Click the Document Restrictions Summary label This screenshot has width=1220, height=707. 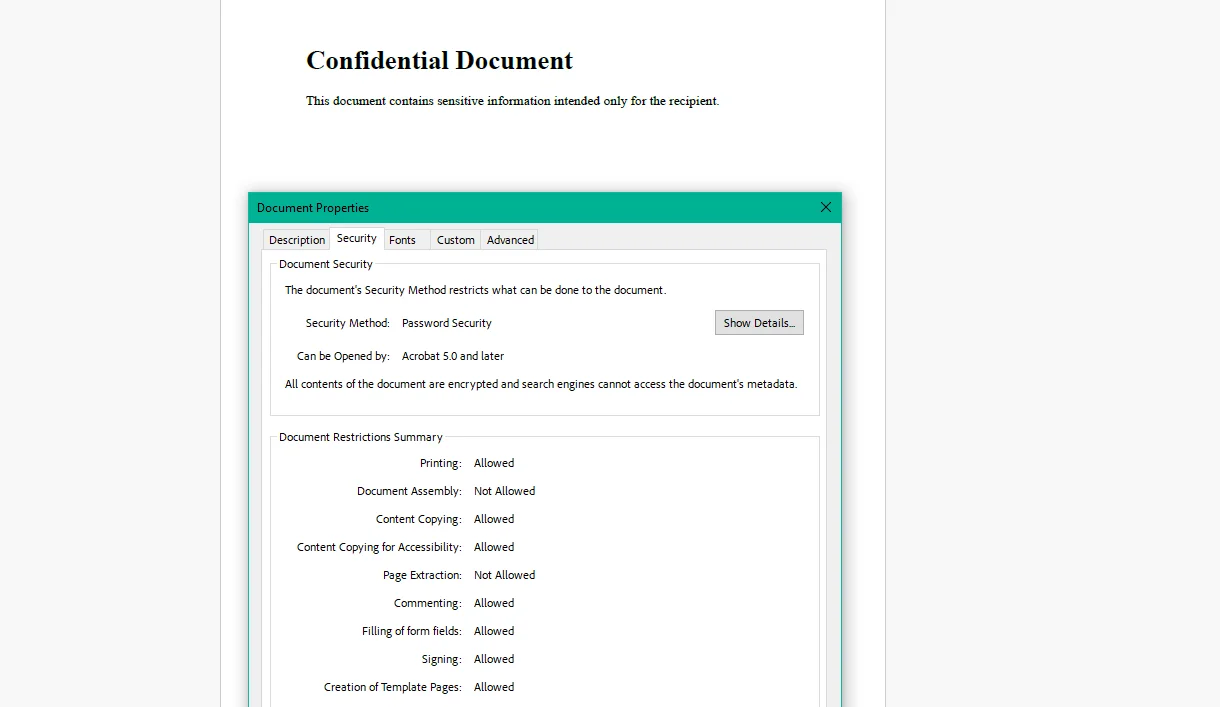360,437
